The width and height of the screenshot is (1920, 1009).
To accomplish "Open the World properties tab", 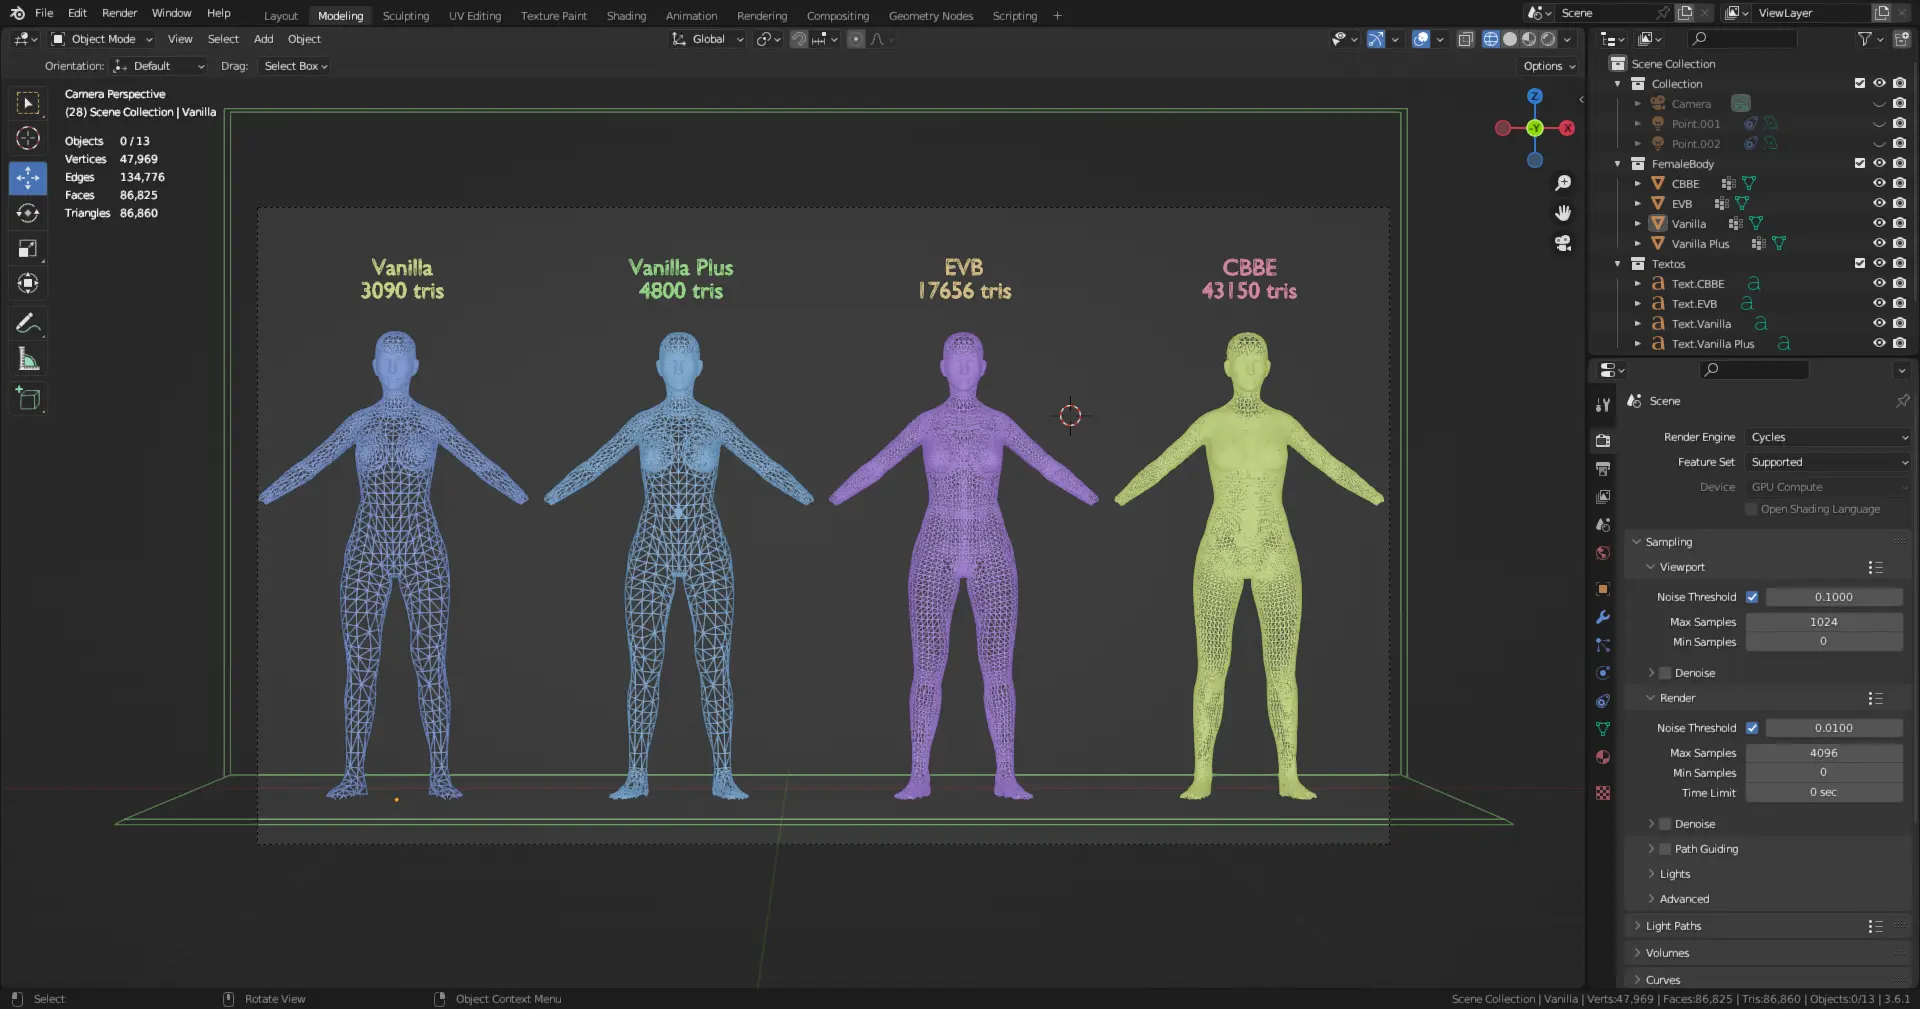I will (1603, 553).
